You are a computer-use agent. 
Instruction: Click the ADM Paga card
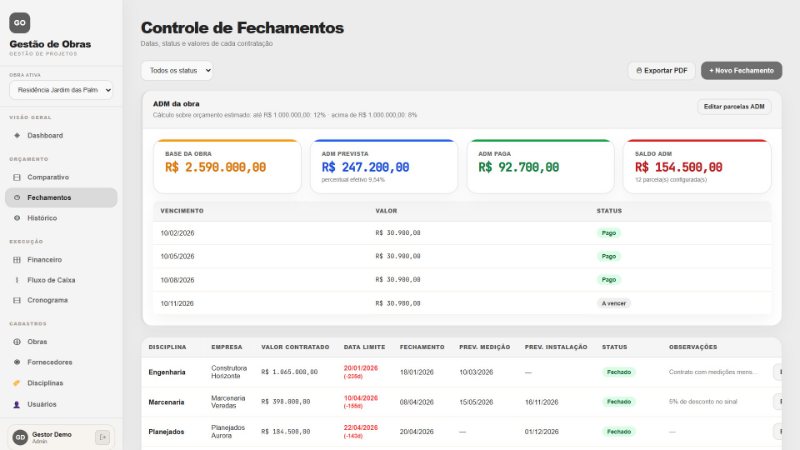click(540, 166)
